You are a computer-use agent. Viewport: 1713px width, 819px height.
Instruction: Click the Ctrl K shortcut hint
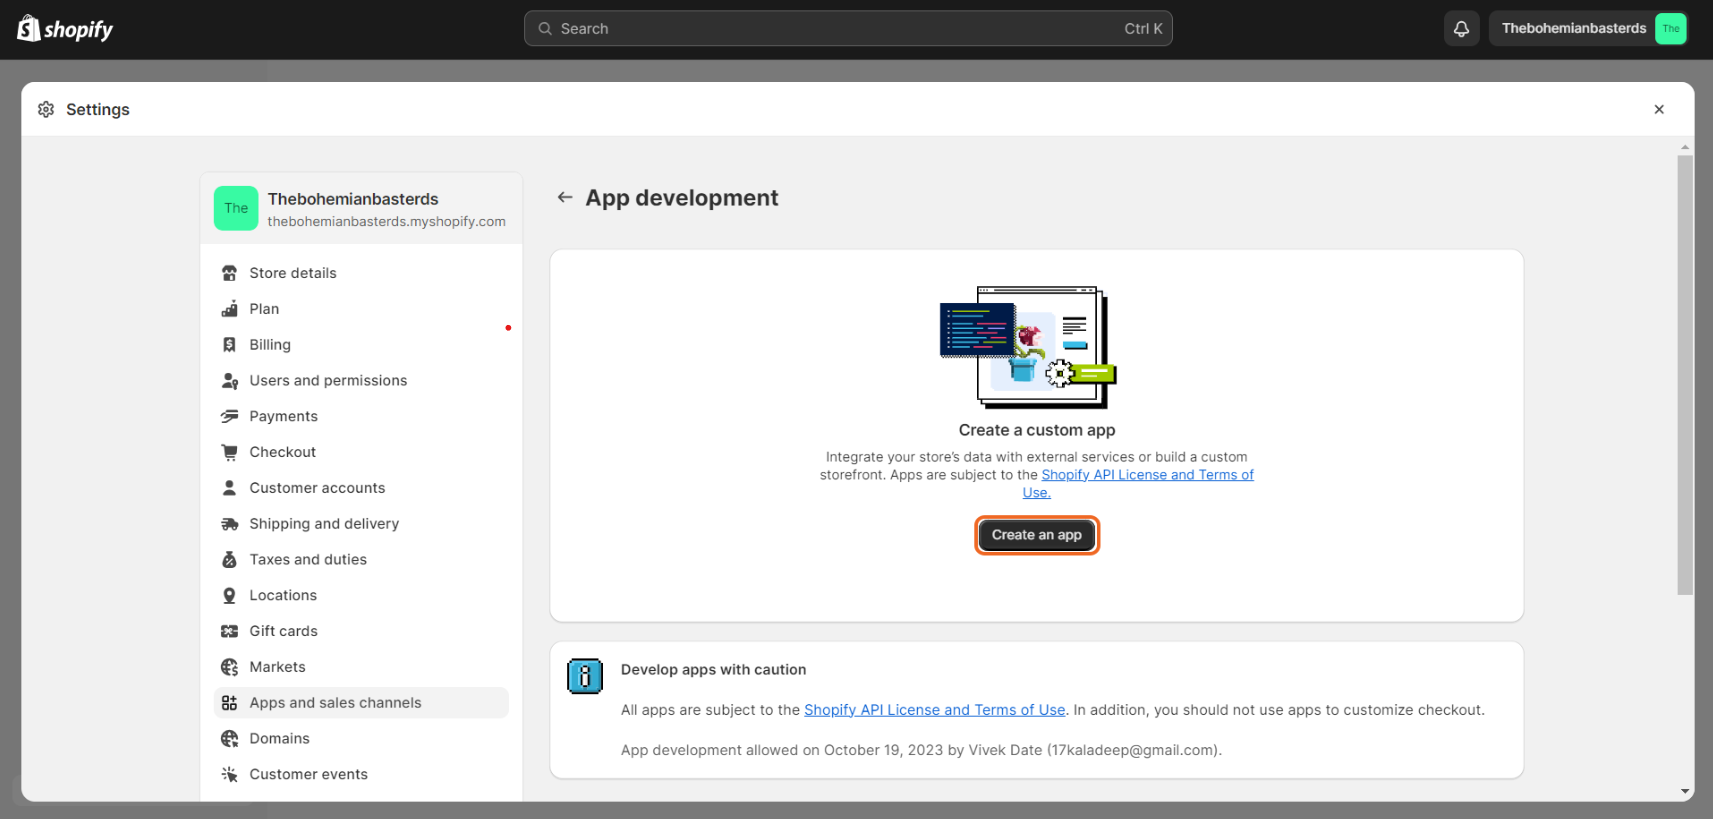click(1143, 29)
